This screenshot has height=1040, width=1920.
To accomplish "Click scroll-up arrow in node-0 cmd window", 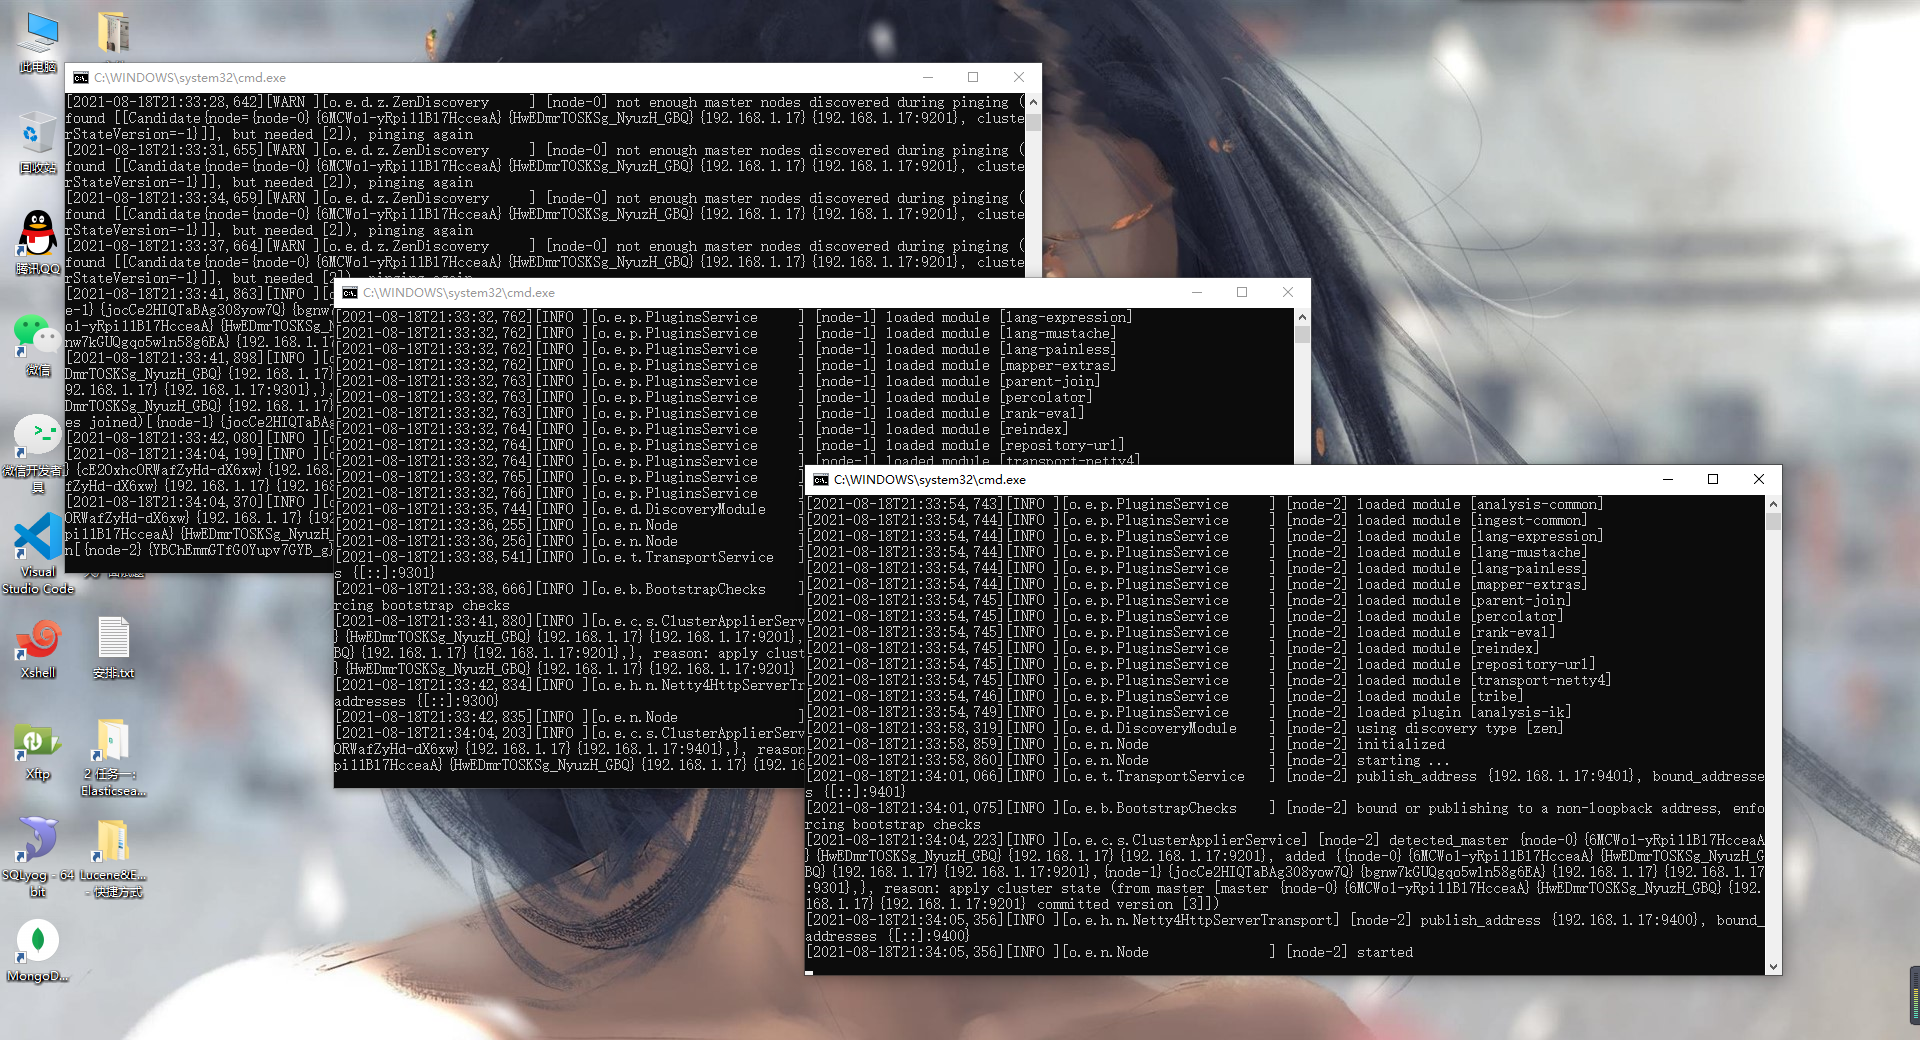I will pyautogui.click(x=1033, y=102).
